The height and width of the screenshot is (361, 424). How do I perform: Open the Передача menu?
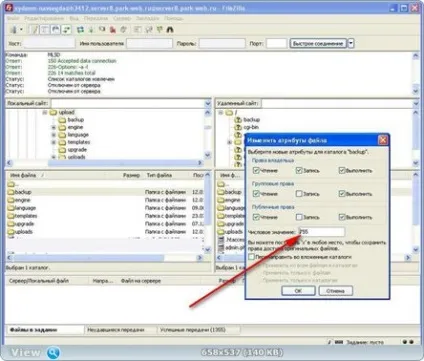96,18
